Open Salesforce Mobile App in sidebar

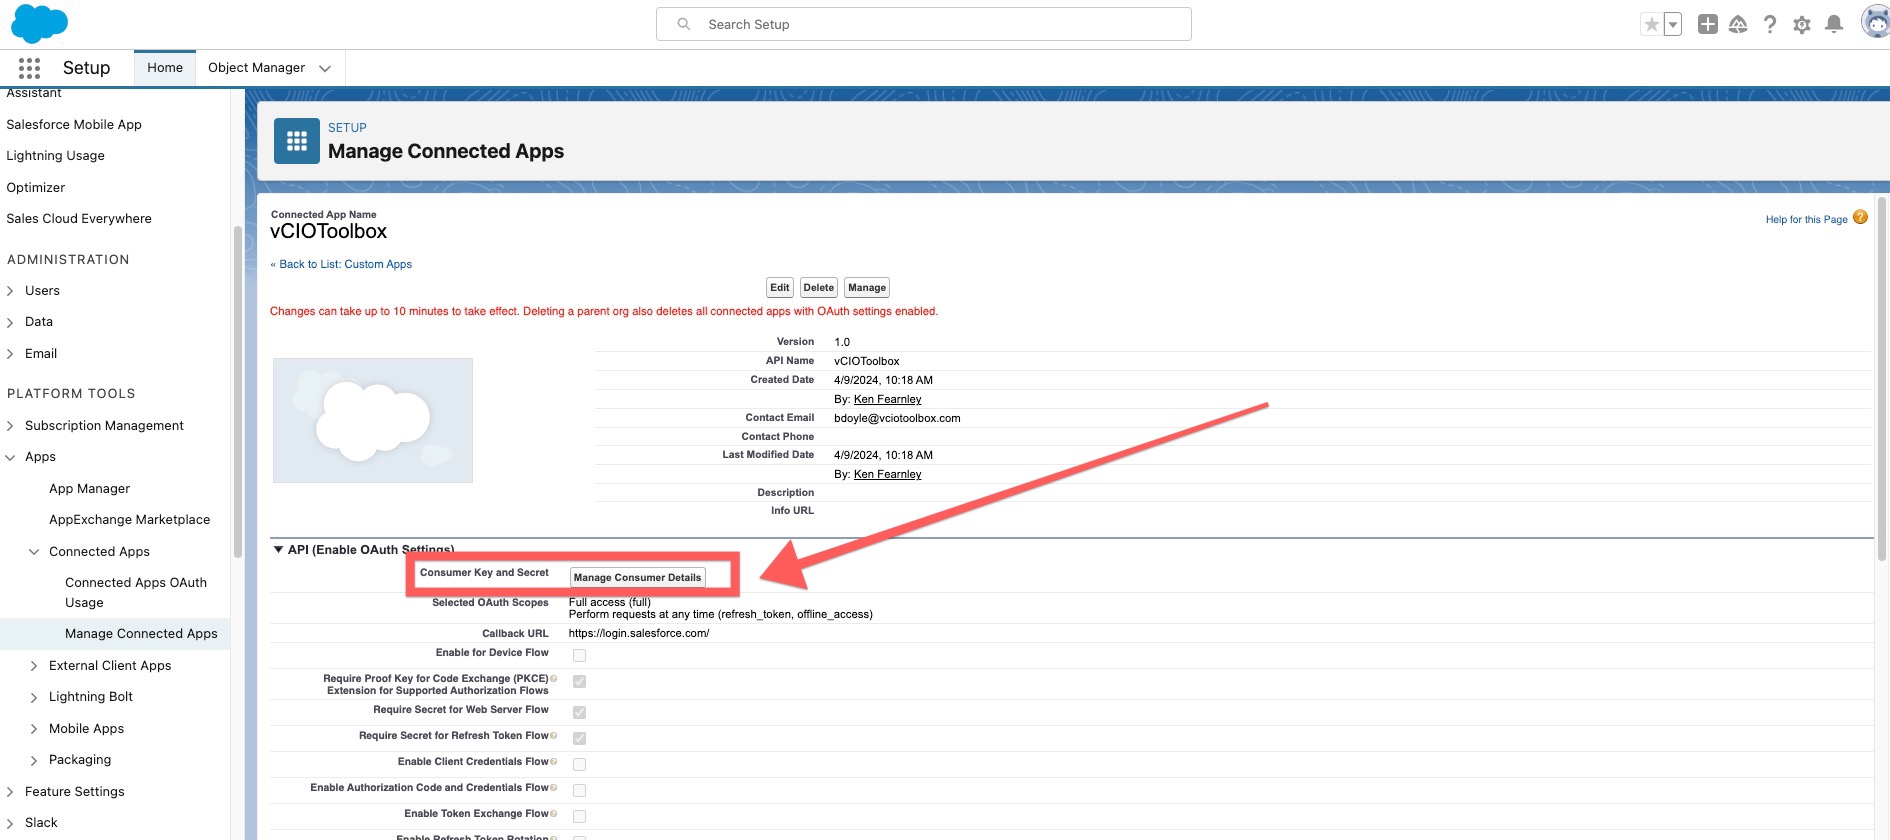click(74, 124)
